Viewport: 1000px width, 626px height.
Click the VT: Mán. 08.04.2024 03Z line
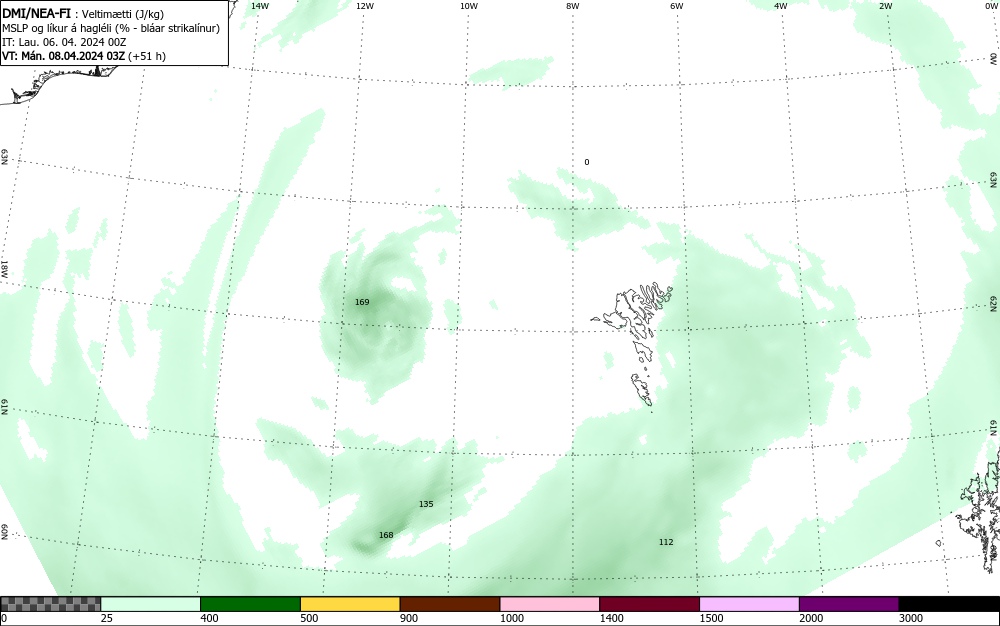click(84, 56)
